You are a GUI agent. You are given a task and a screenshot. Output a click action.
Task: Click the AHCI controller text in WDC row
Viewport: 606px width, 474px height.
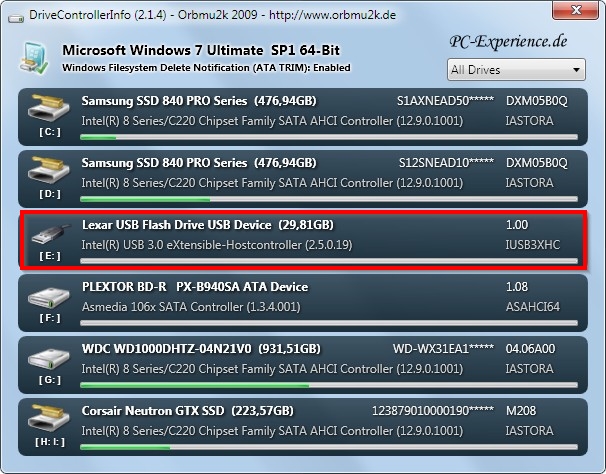pyautogui.click(x=272, y=369)
